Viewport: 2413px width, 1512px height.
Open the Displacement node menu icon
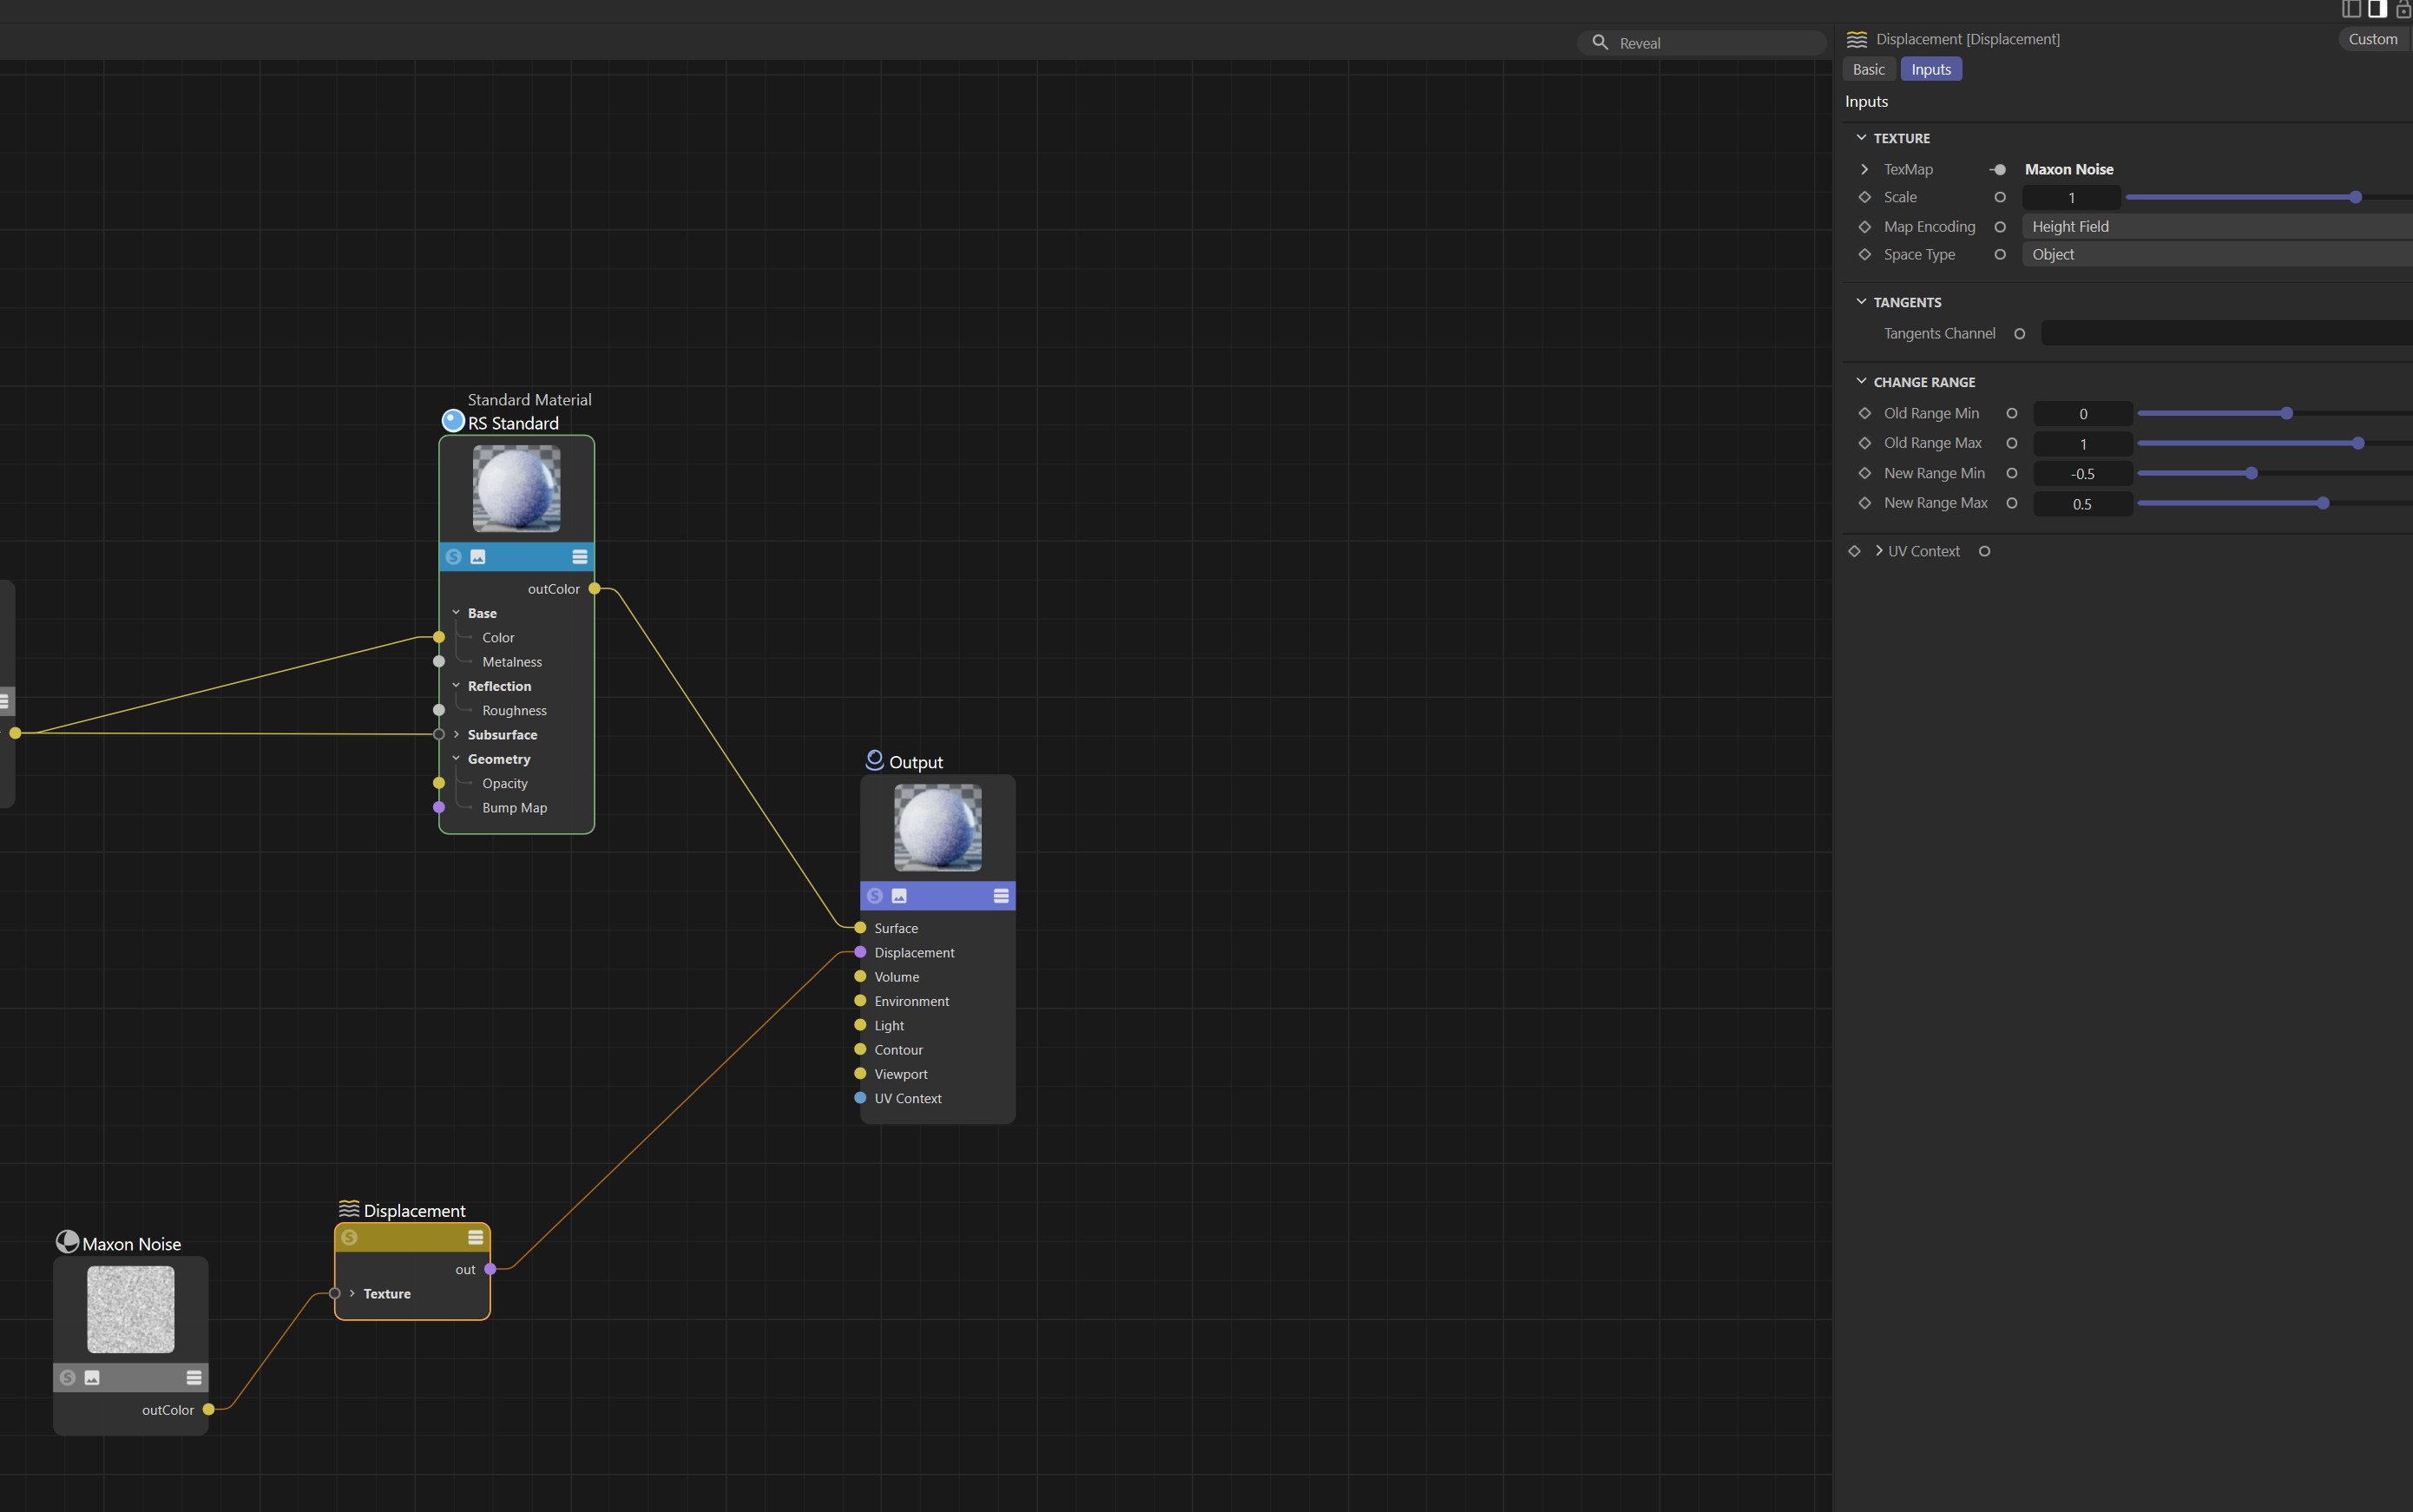(x=475, y=1237)
